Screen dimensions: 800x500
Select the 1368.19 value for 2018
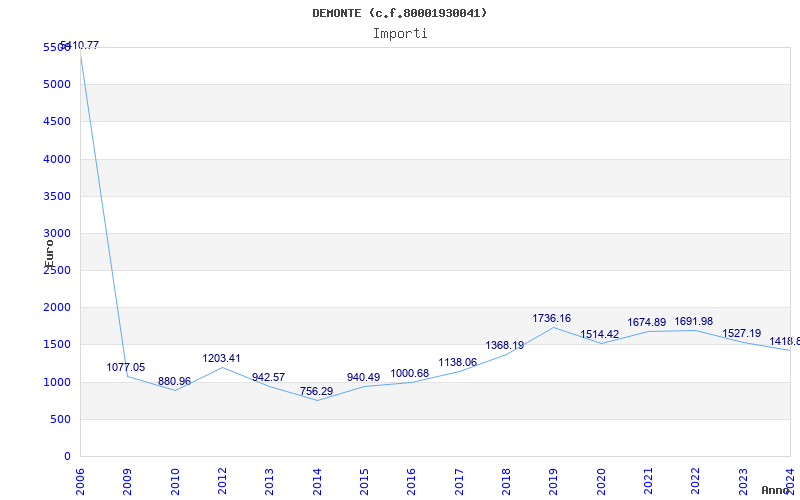[x=505, y=345]
